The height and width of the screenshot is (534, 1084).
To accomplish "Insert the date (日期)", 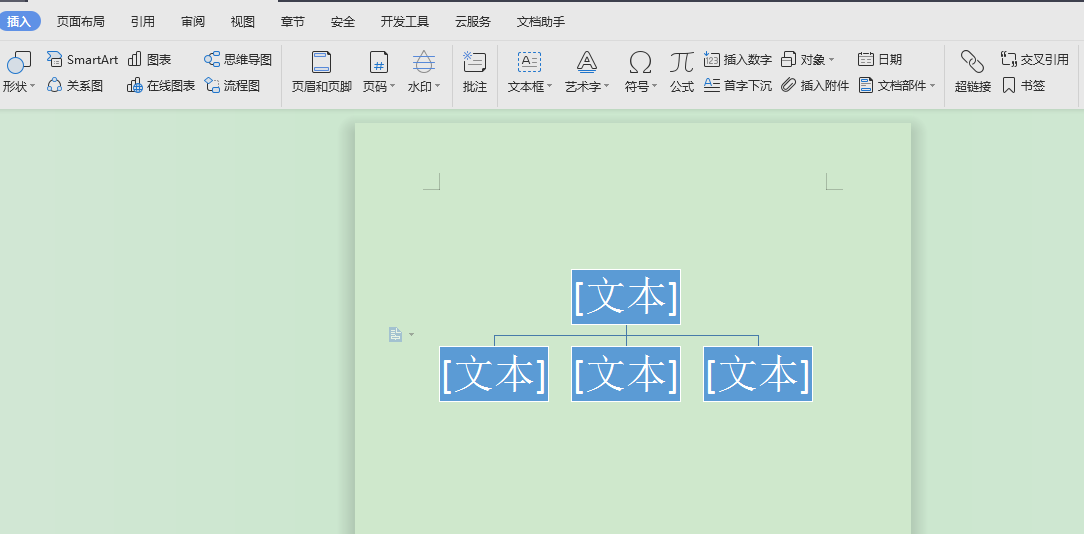I will (x=880, y=59).
